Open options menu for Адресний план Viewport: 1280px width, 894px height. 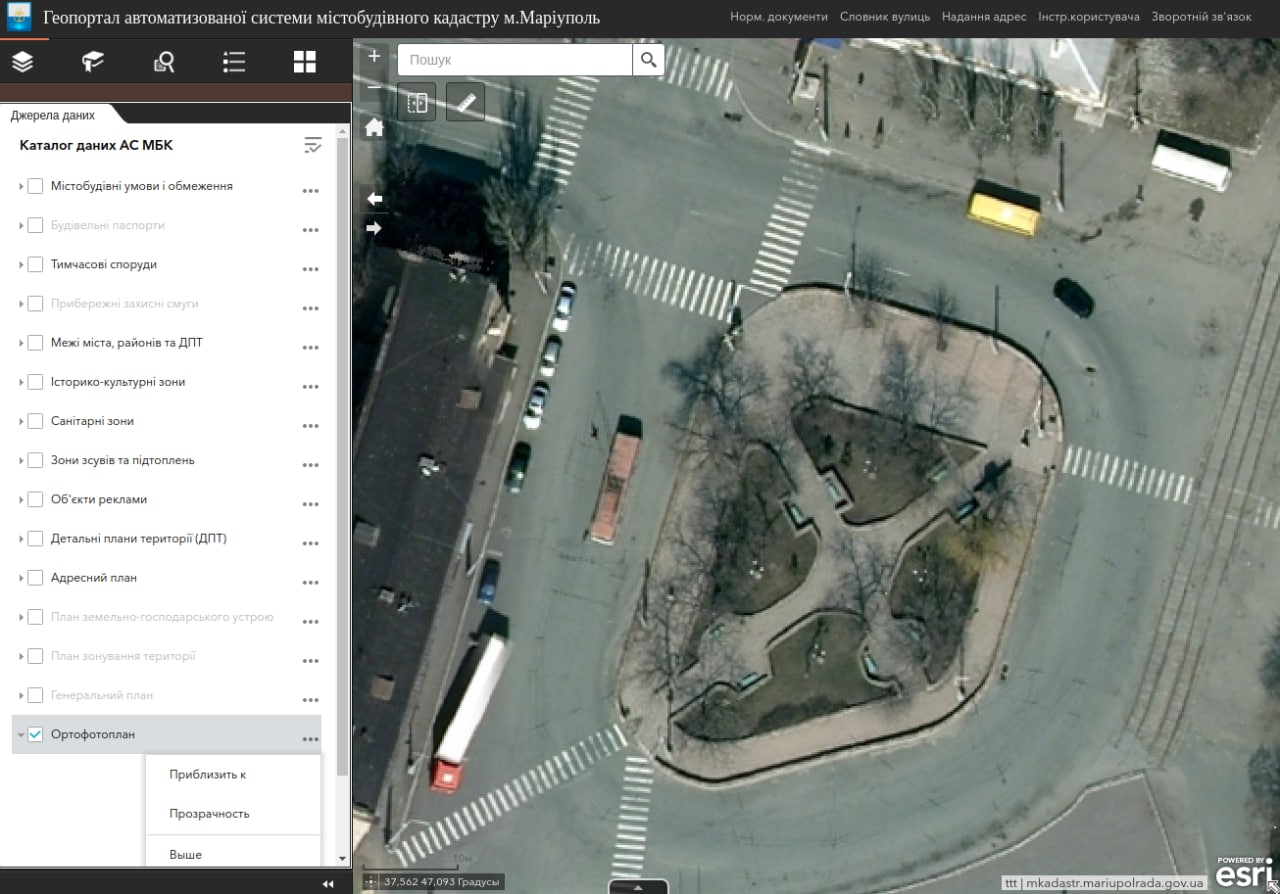pyautogui.click(x=311, y=582)
